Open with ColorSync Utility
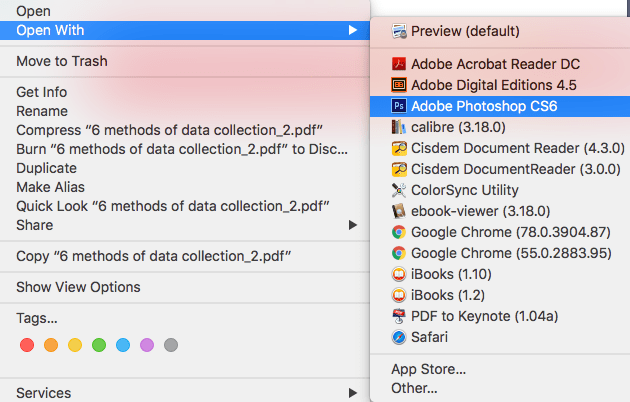Image resolution: width=630 pixels, height=402 pixels. pyautogui.click(x=500, y=190)
